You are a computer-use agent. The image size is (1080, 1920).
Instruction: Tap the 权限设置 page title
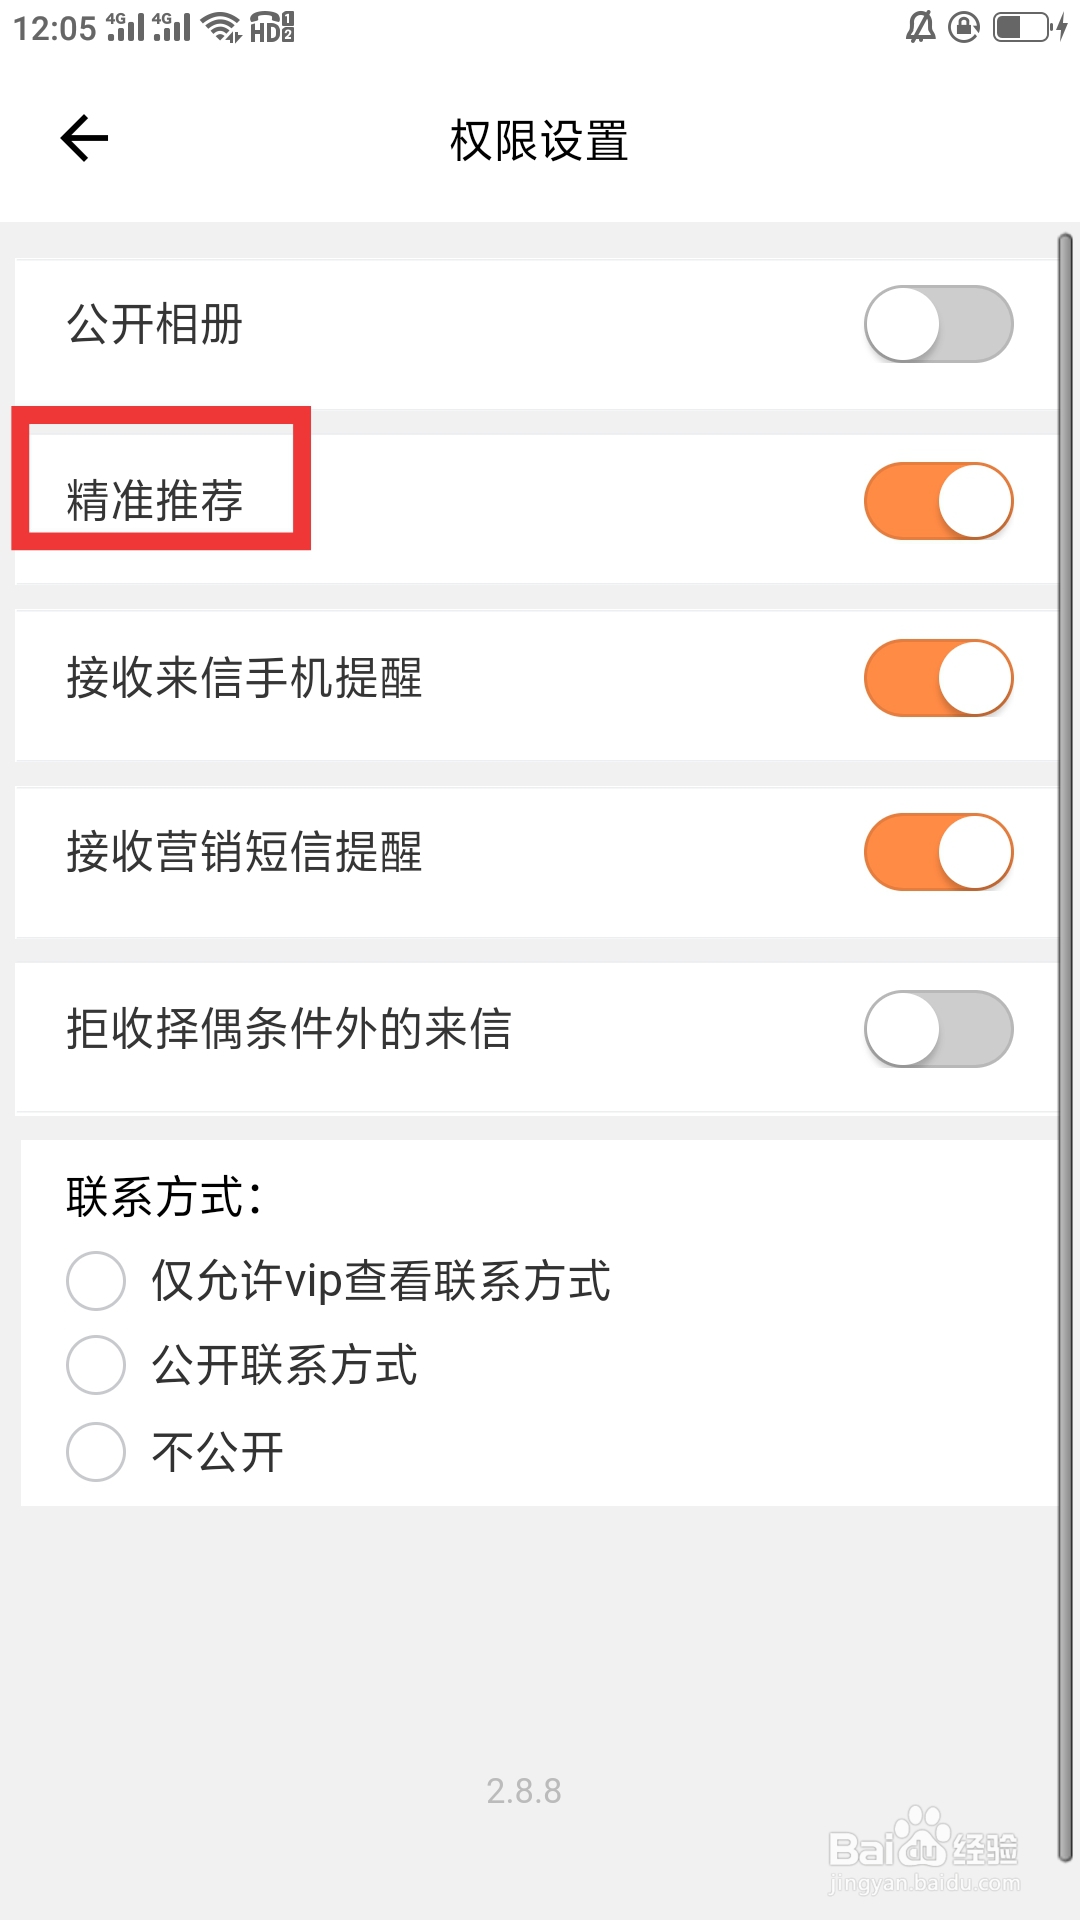pos(539,140)
